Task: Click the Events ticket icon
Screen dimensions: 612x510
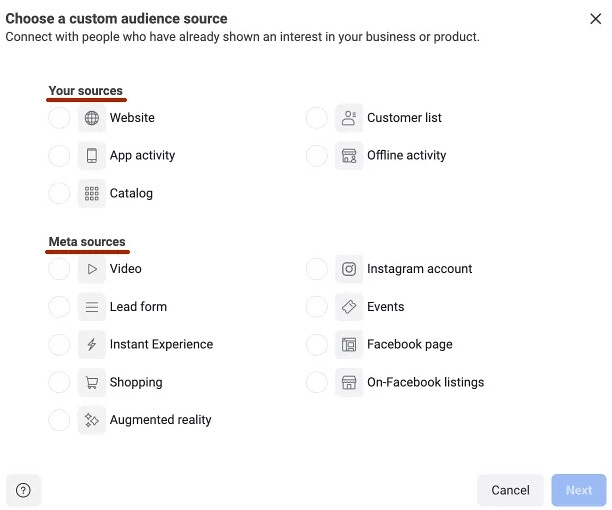Action: point(349,307)
